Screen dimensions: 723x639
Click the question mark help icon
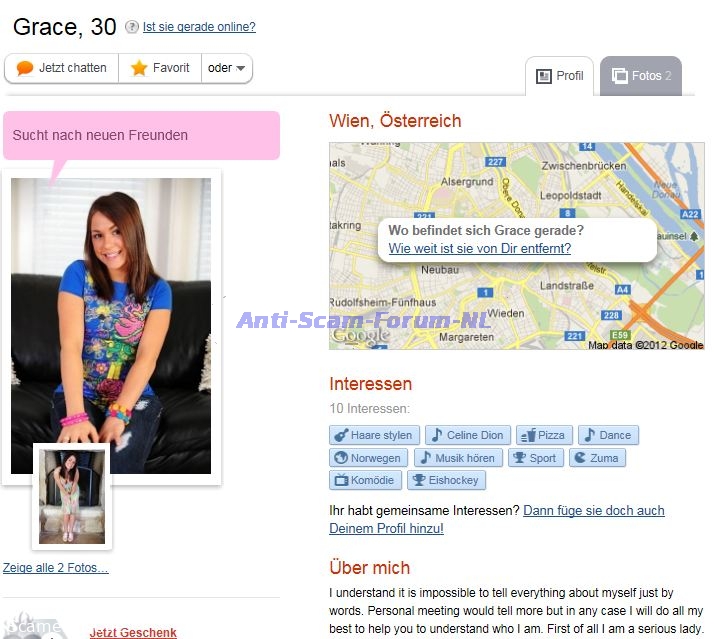(131, 27)
